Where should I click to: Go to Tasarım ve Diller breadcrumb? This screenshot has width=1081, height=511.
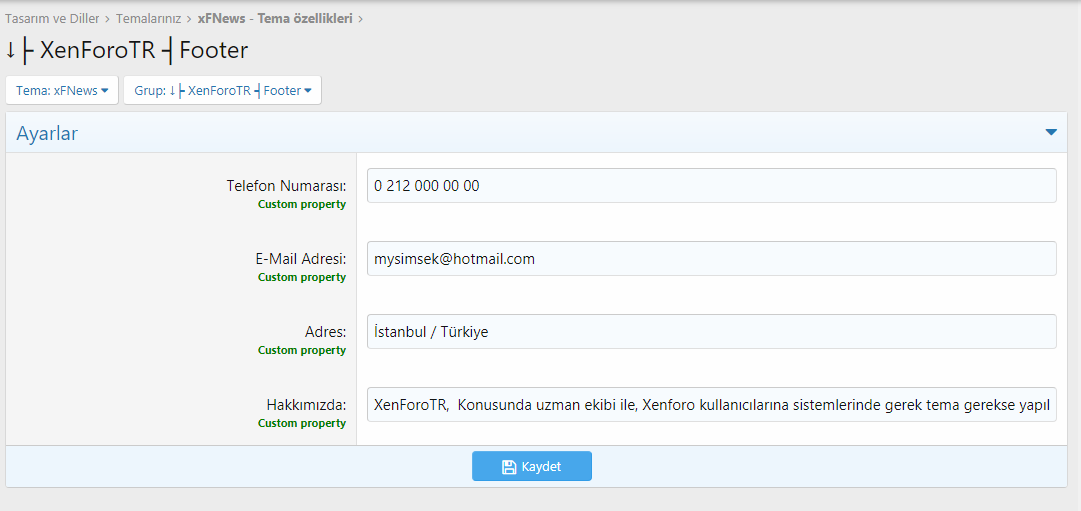(52, 19)
